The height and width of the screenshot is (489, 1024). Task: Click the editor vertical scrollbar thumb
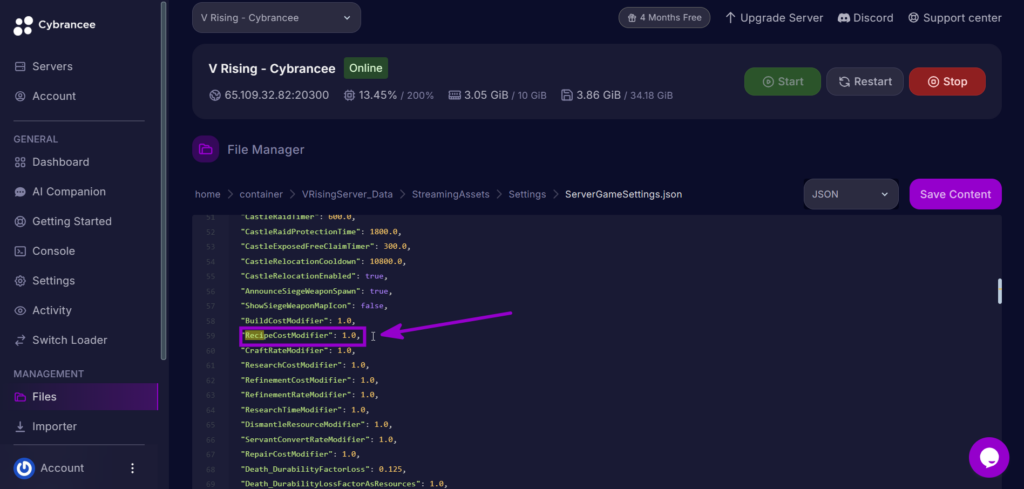pos(999,291)
